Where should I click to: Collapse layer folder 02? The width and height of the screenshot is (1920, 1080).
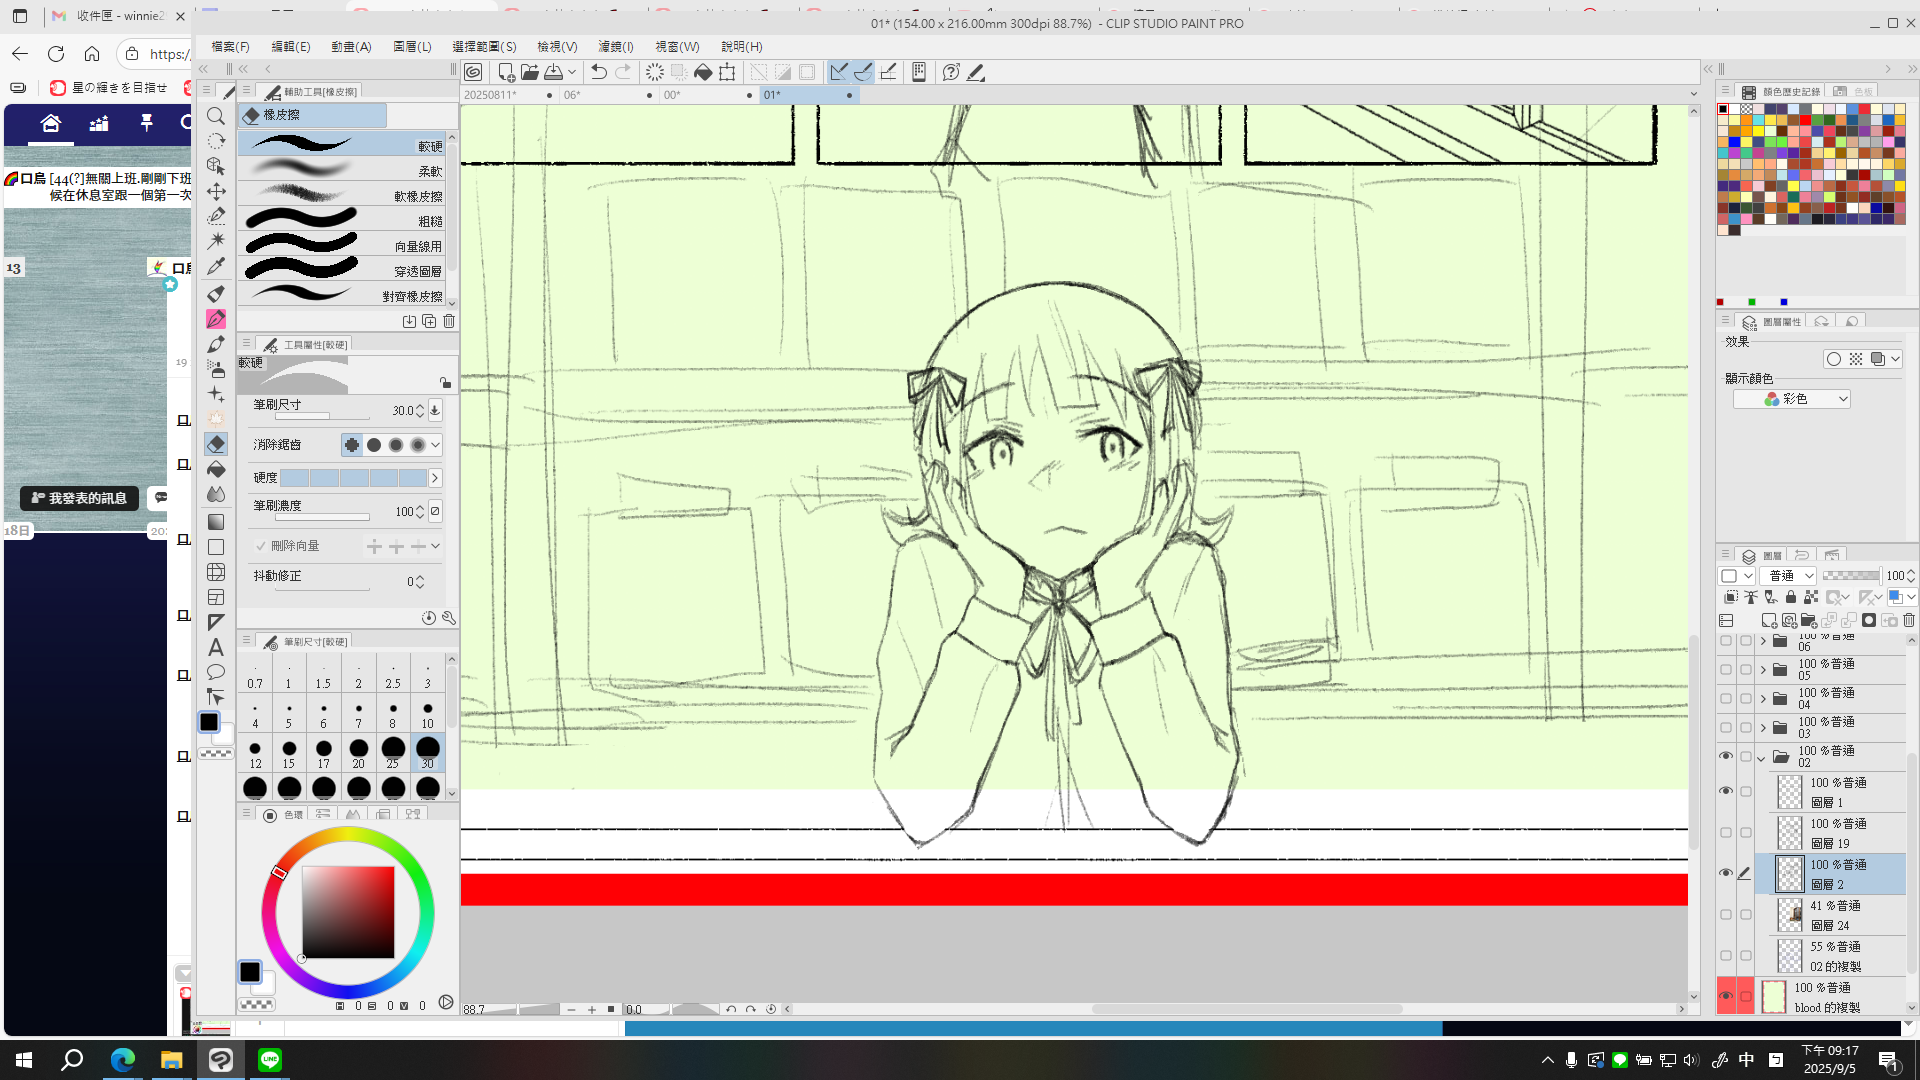(x=1762, y=758)
